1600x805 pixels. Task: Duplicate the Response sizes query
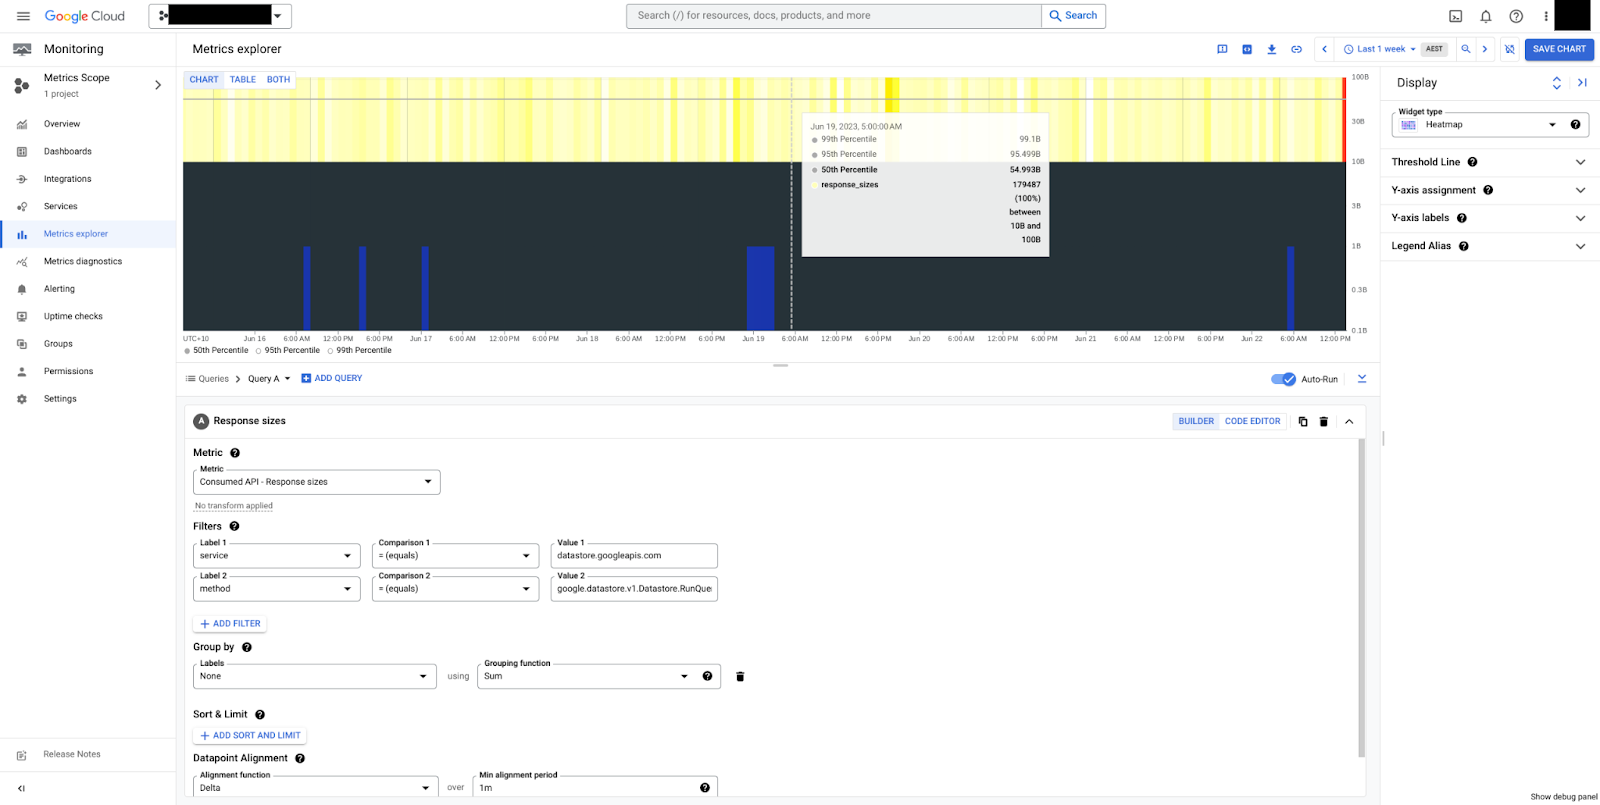point(1302,422)
